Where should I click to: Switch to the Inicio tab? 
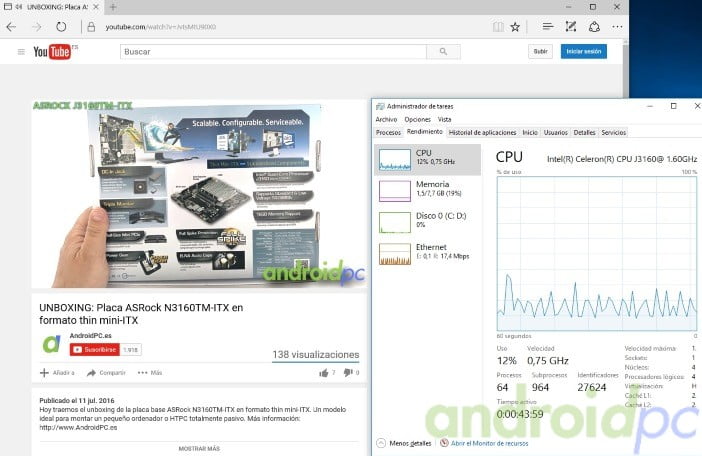[x=530, y=132]
